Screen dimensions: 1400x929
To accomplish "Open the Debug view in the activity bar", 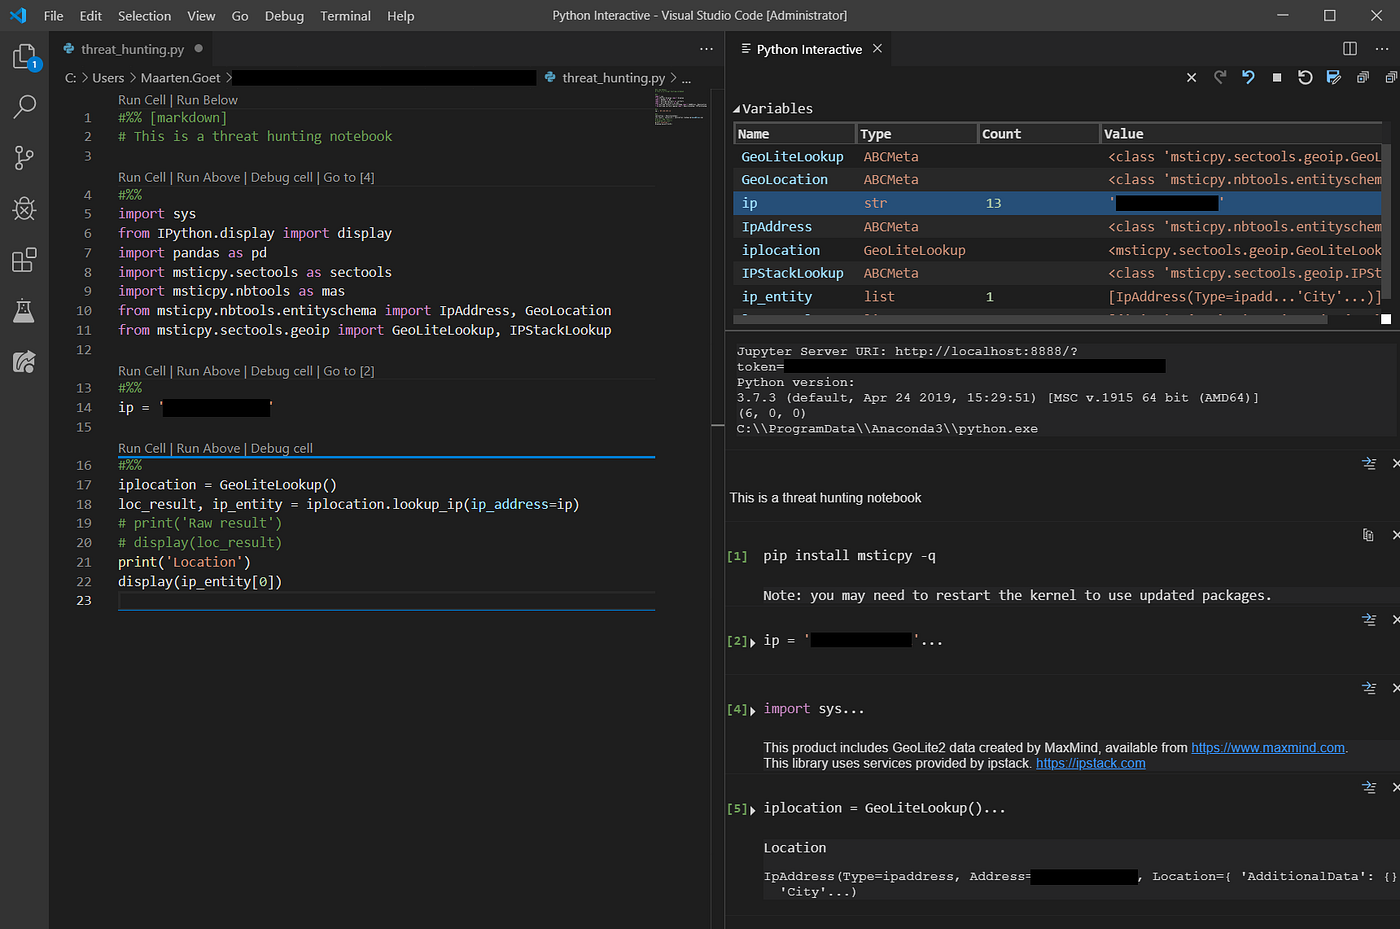I will tap(23, 208).
